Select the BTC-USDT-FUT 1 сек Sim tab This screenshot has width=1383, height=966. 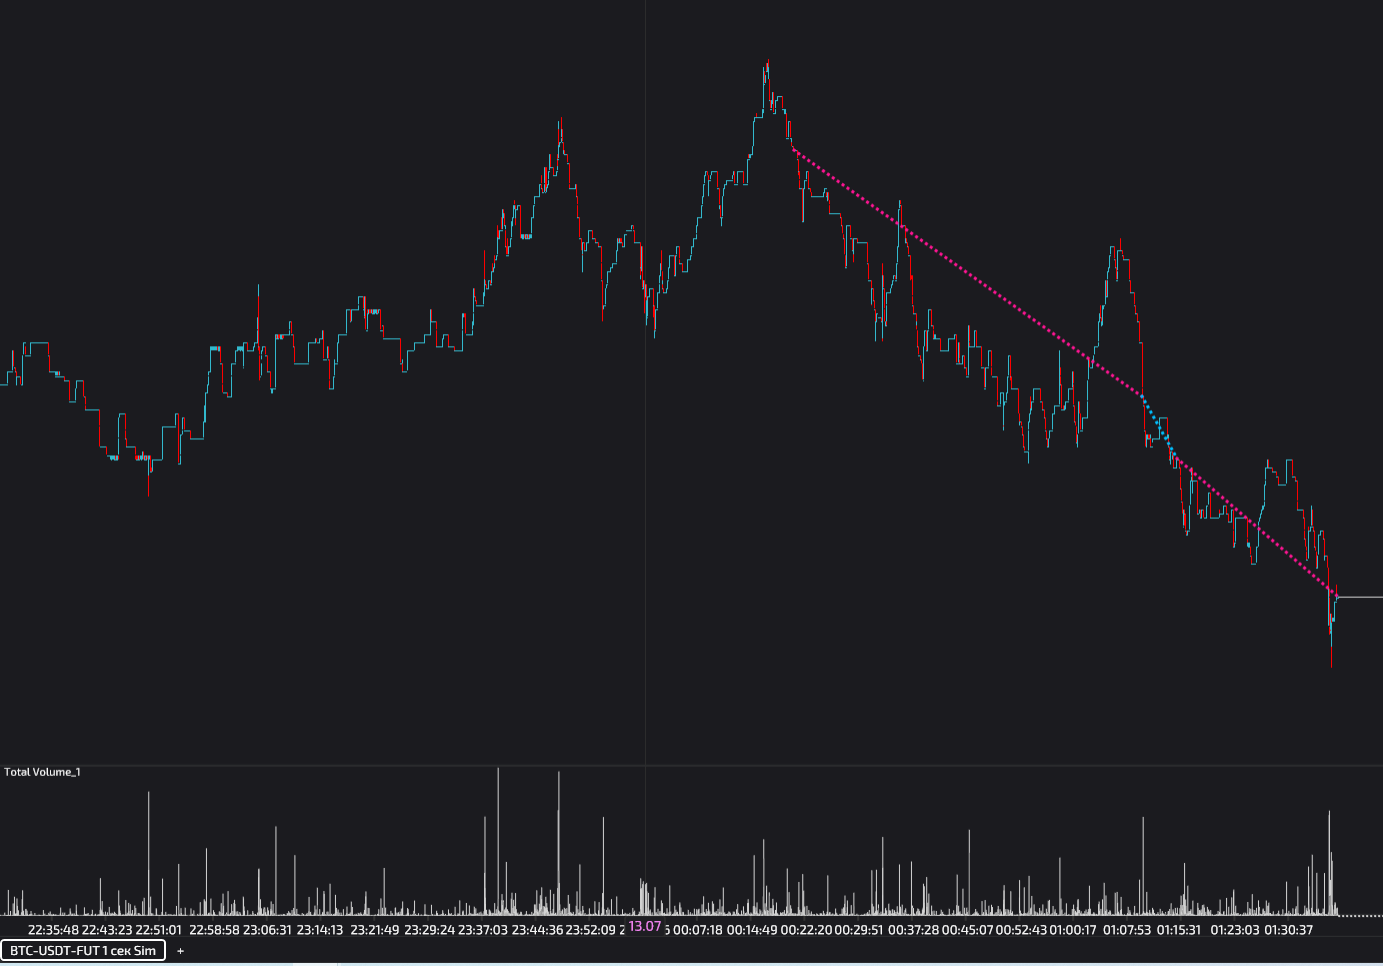tap(83, 950)
